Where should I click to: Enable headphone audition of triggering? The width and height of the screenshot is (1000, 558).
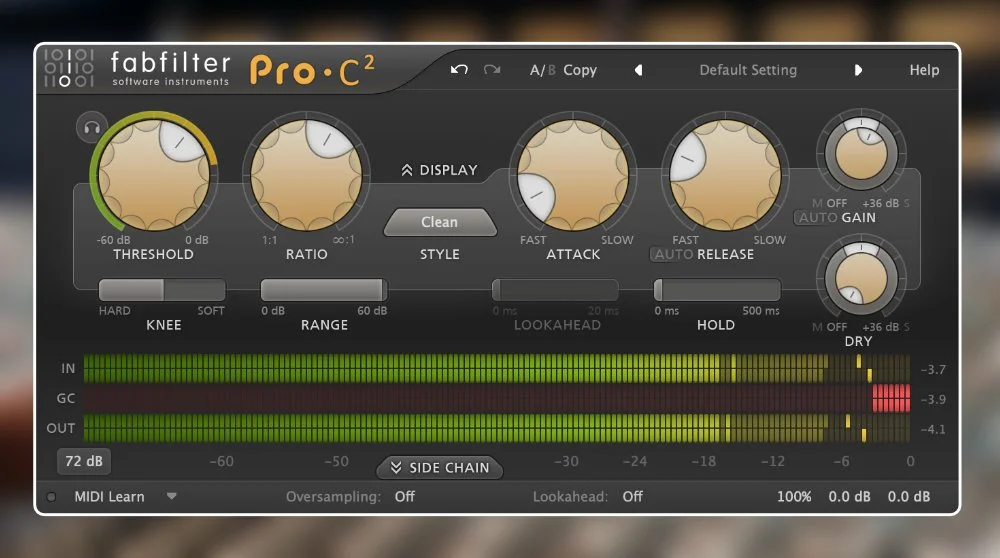click(x=92, y=128)
